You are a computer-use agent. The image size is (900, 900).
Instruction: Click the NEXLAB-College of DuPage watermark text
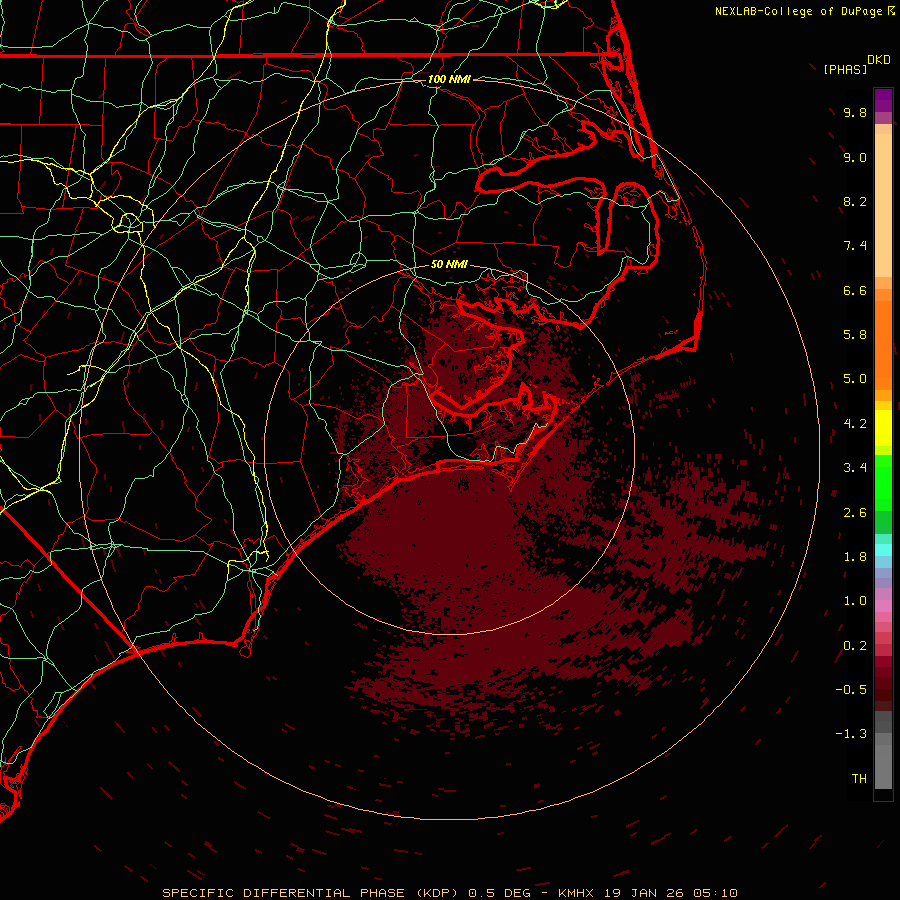coord(798,11)
